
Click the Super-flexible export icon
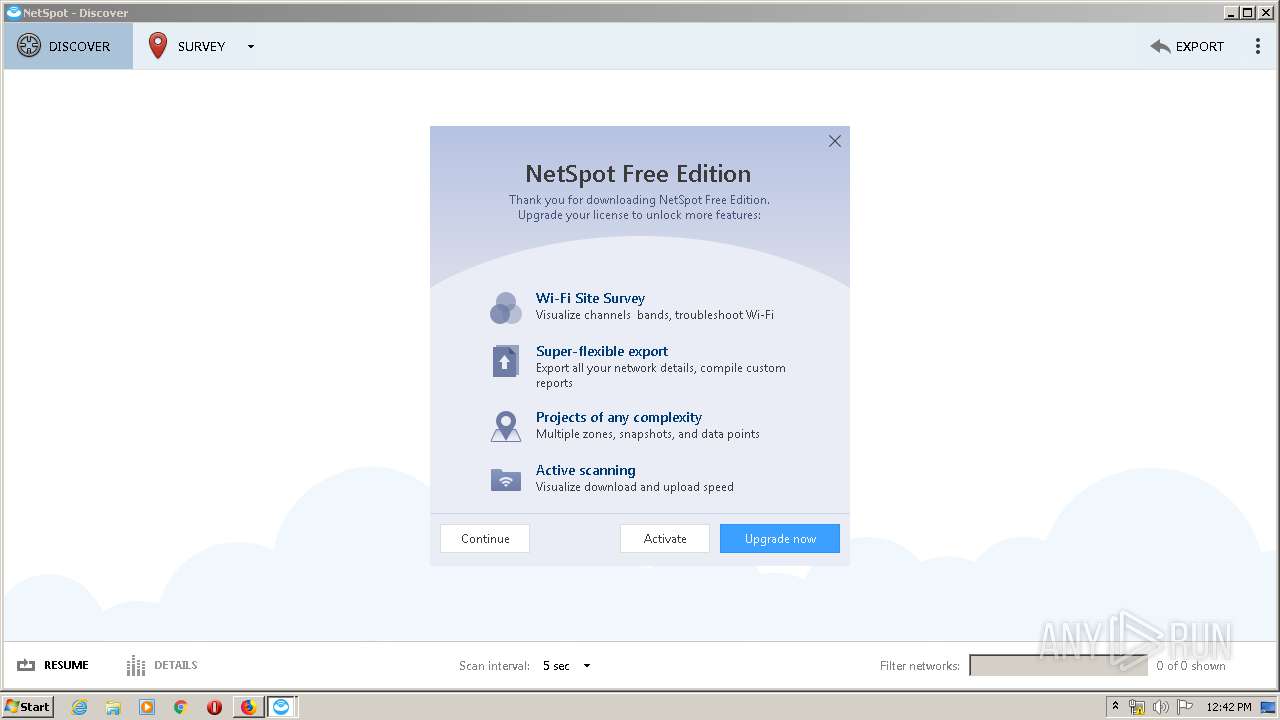(505, 361)
